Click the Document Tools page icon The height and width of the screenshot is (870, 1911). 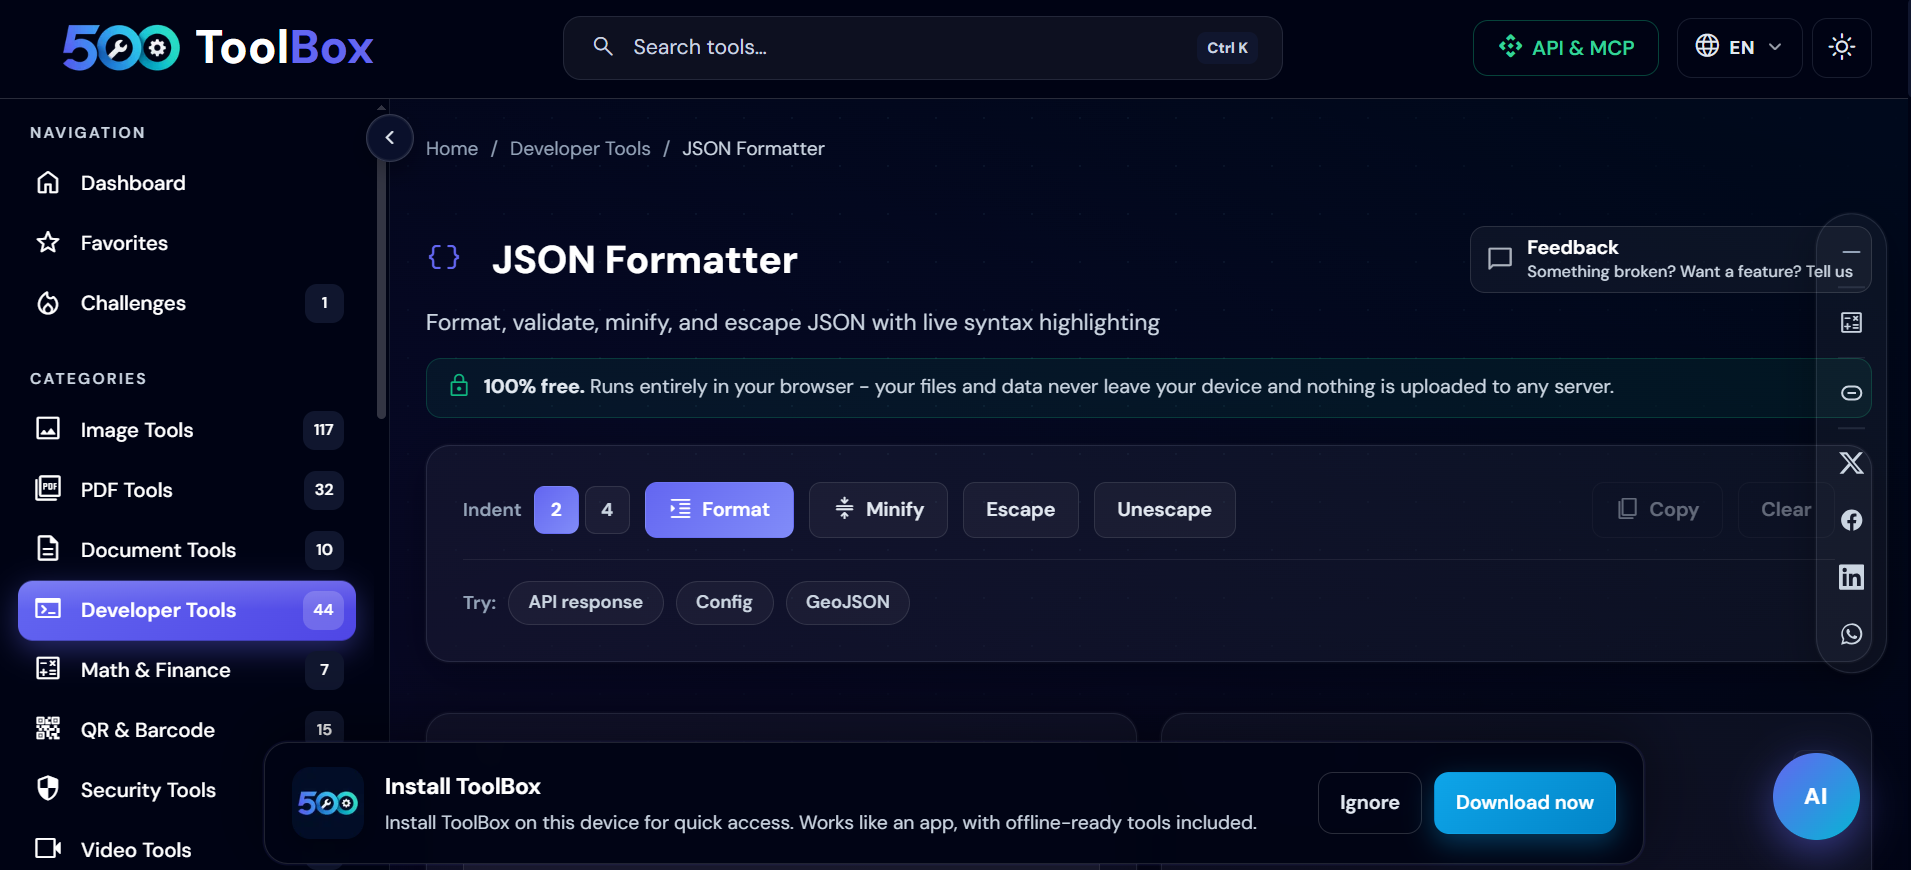coord(48,548)
